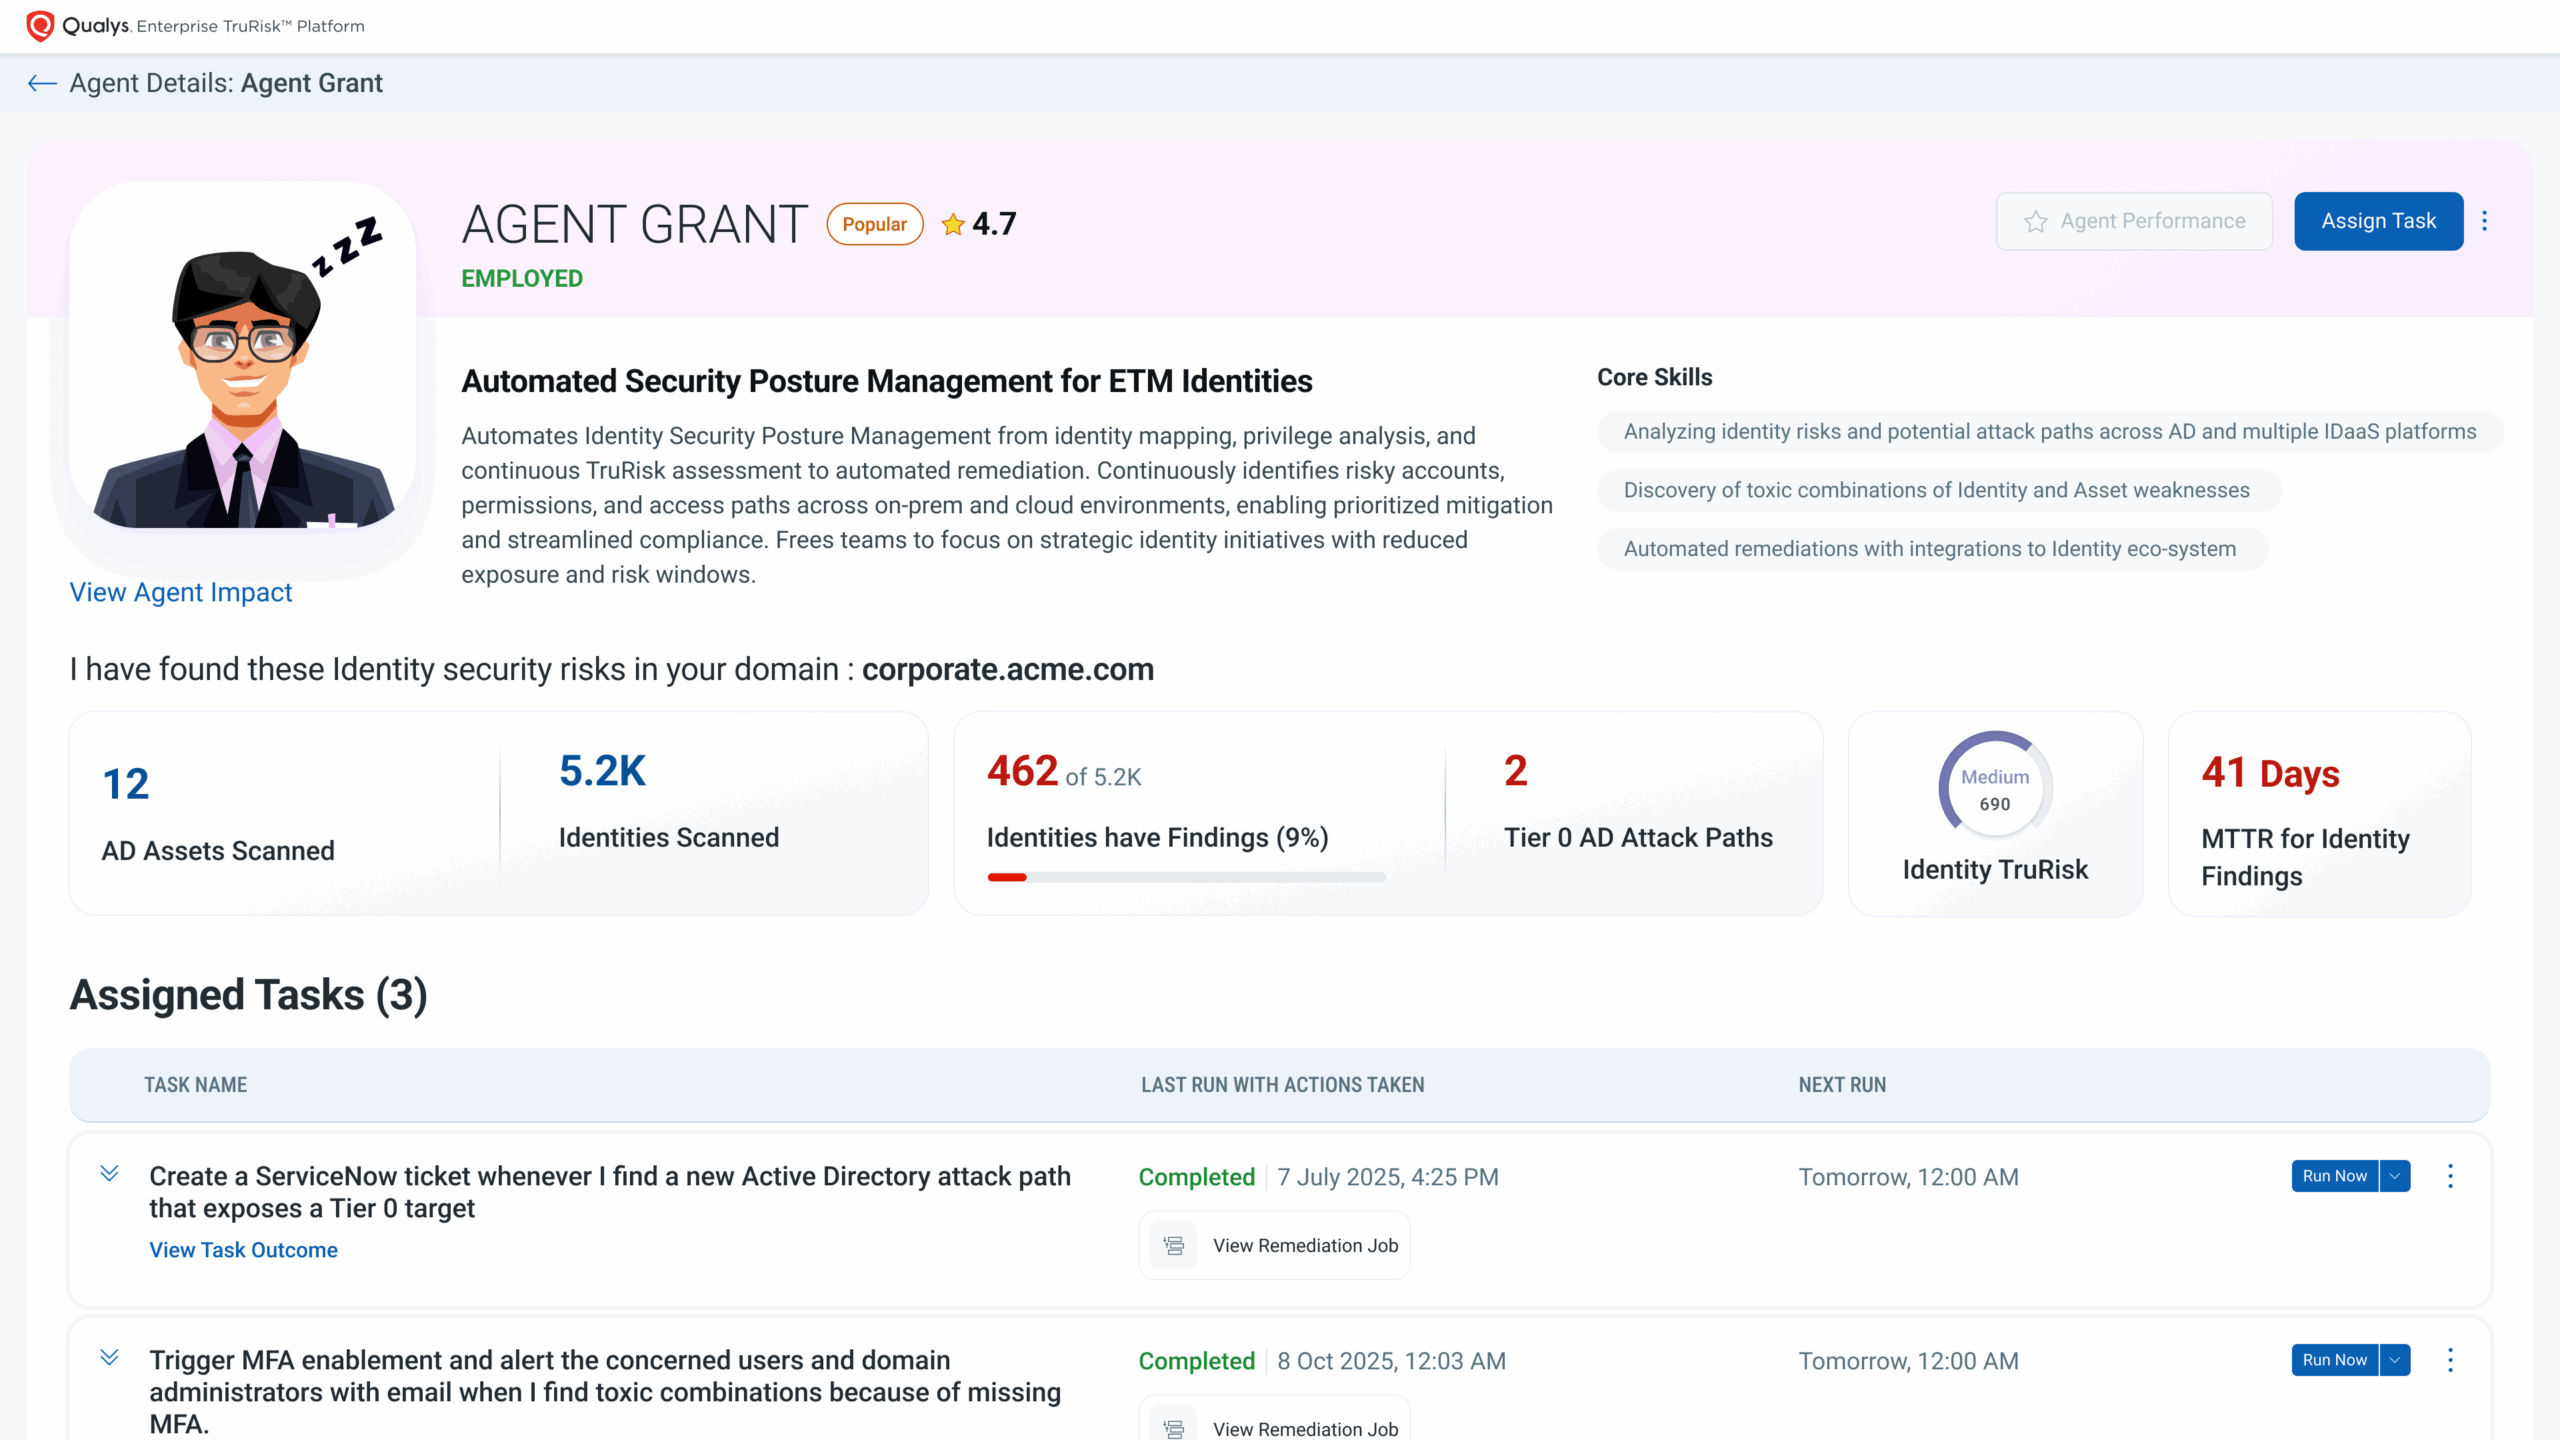Expand the ServiceNow ticket task row
Screen dimensions: 2560x1440
(x=110, y=1174)
